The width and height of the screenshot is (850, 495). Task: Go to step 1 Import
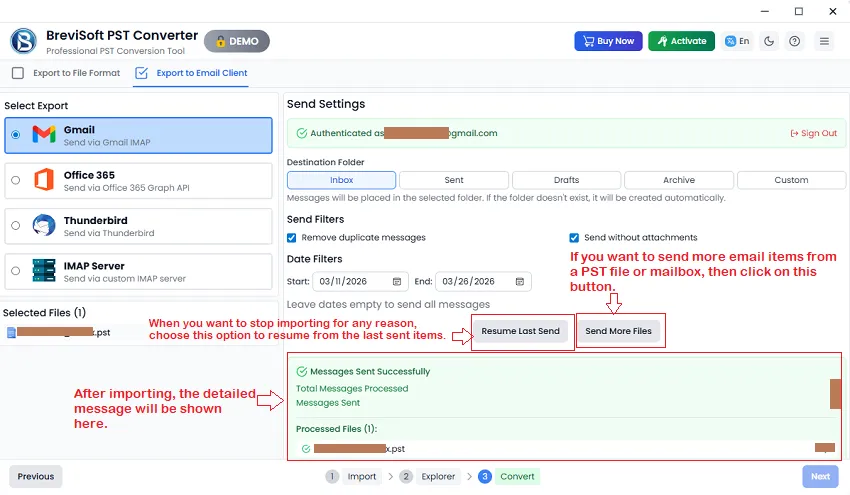pyautogui.click(x=352, y=477)
